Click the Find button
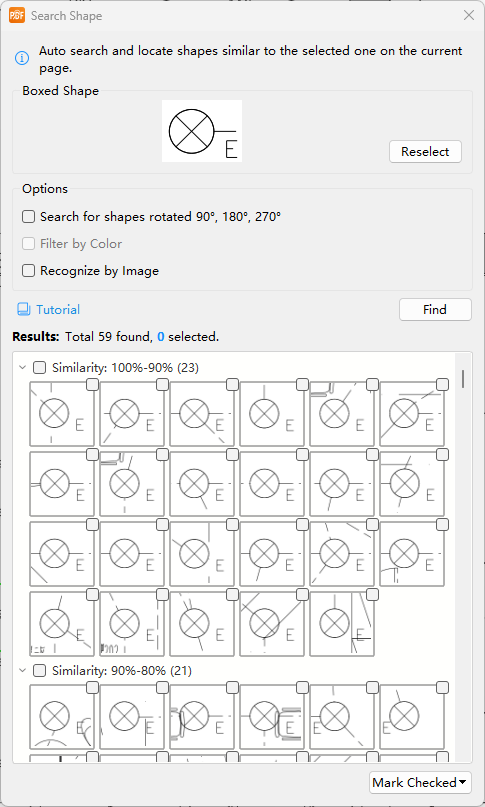The width and height of the screenshot is (485, 807). click(435, 309)
